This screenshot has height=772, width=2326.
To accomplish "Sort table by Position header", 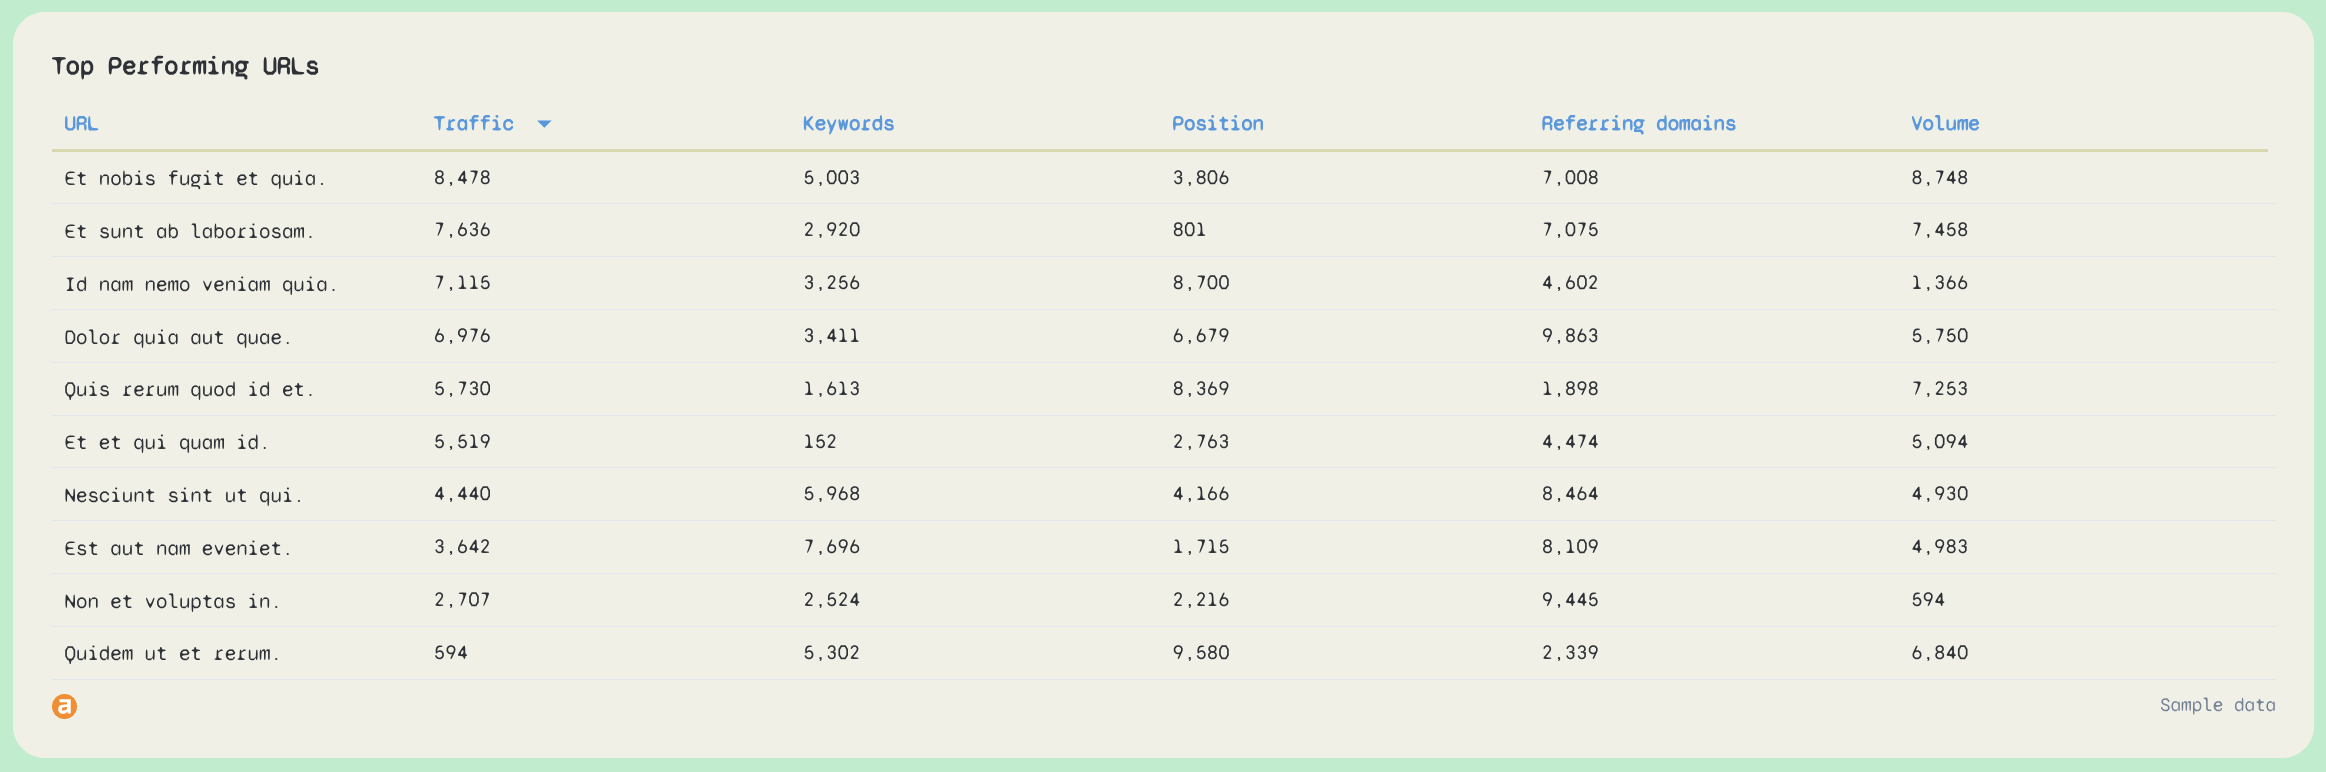I will tap(1217, 124).
